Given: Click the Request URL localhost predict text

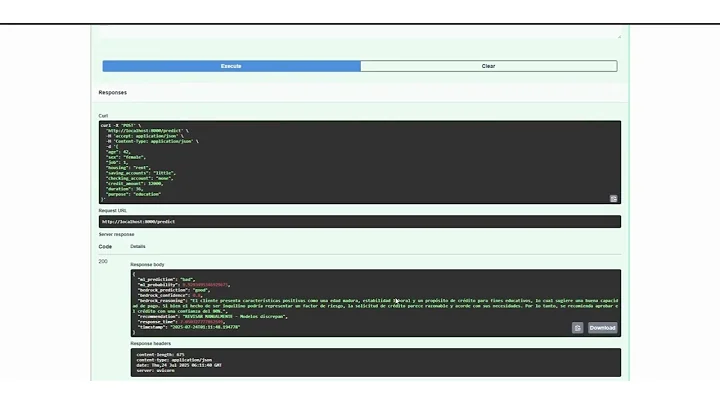Looking at the screenshot, I should pos(138,222).
